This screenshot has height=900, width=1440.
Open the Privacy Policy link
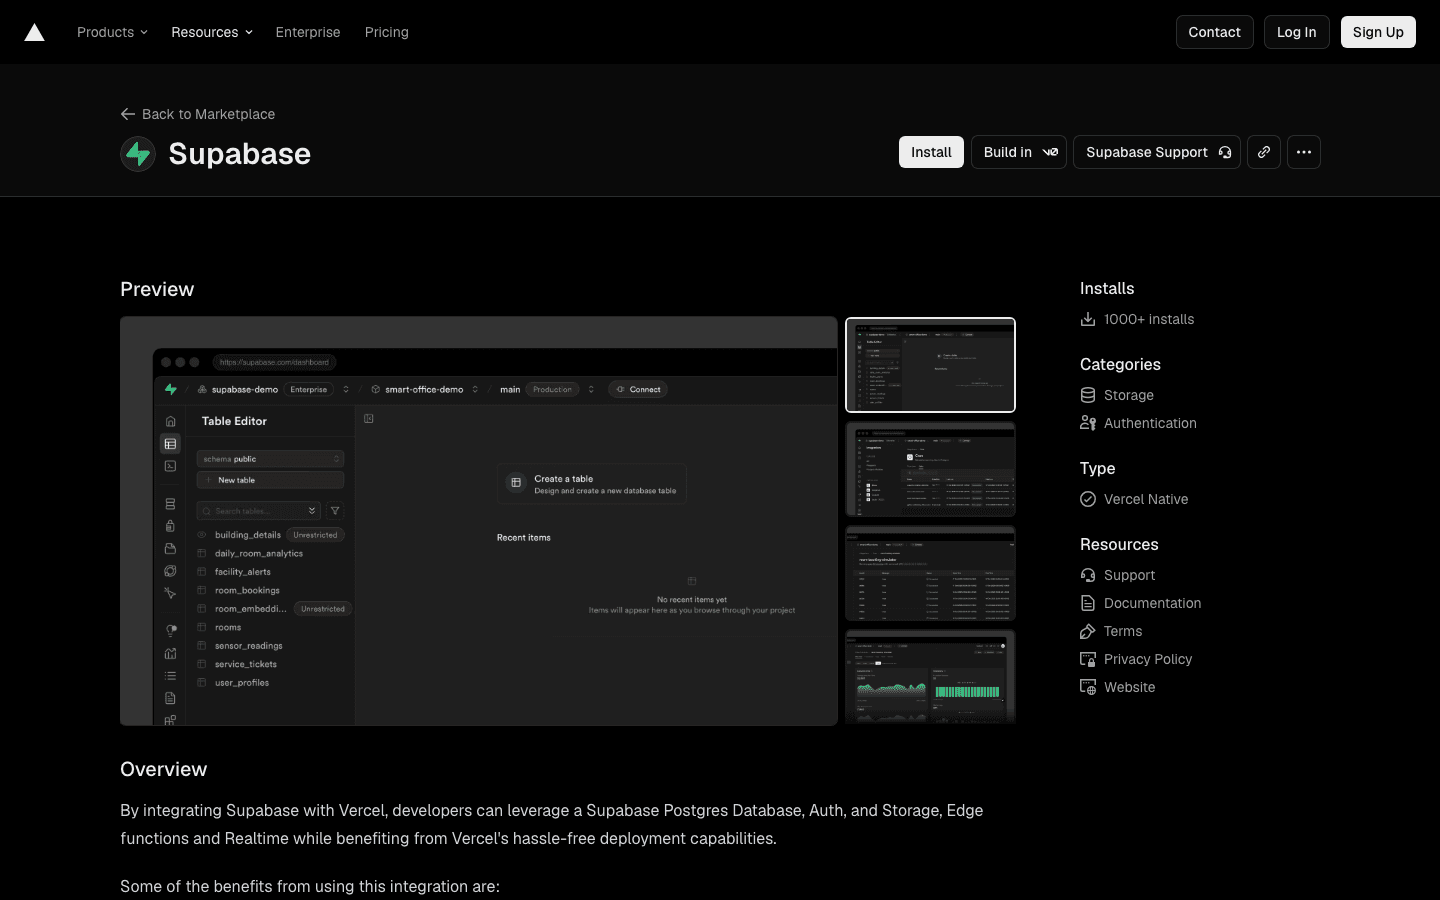coord(1136,659)
